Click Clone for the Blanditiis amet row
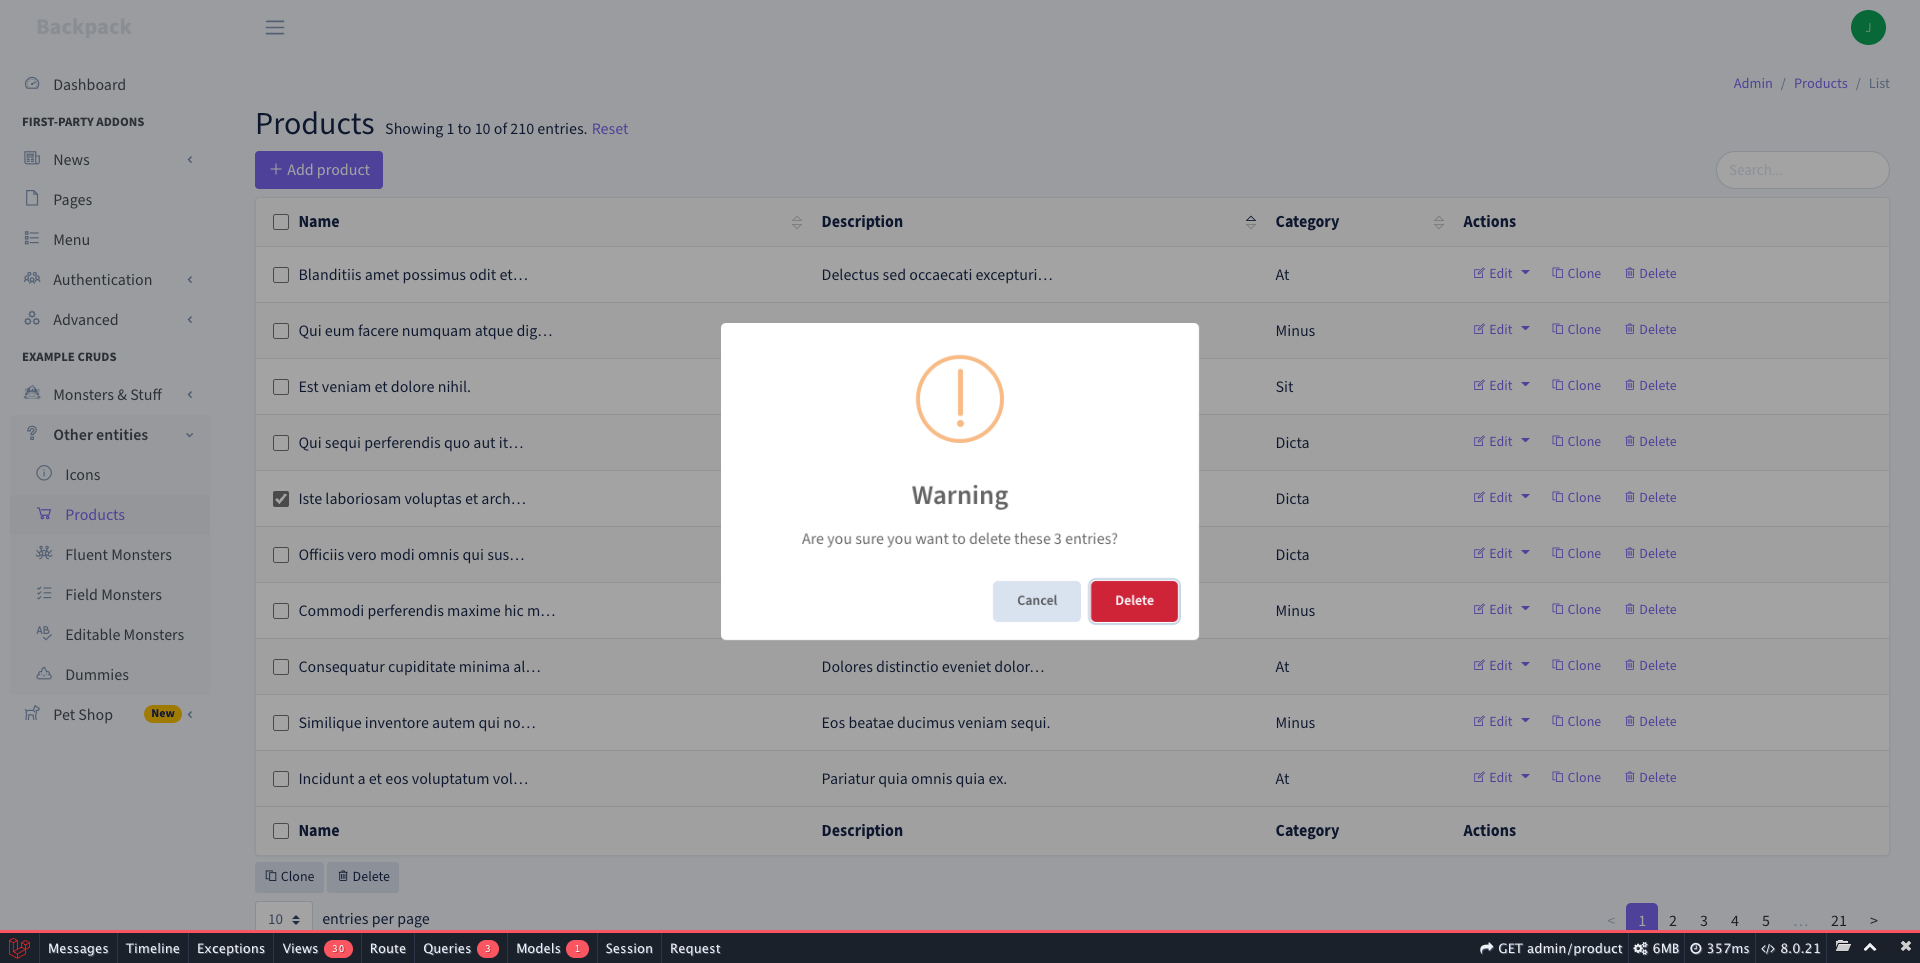Image resolution: width=1920 pixels, height=963 pixels. tap(1576, 273)
